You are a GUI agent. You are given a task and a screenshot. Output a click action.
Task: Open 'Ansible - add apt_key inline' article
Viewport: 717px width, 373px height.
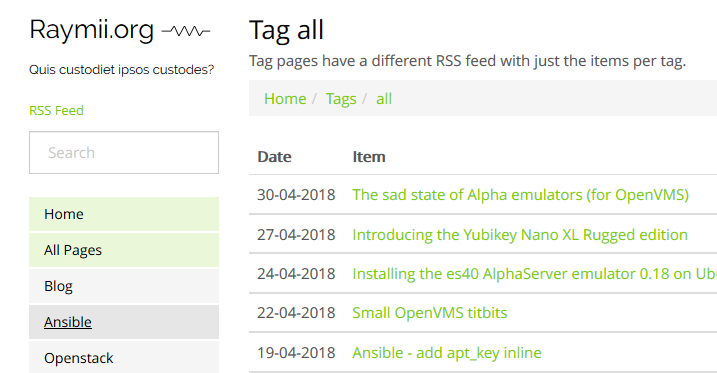tap(447, 353)
